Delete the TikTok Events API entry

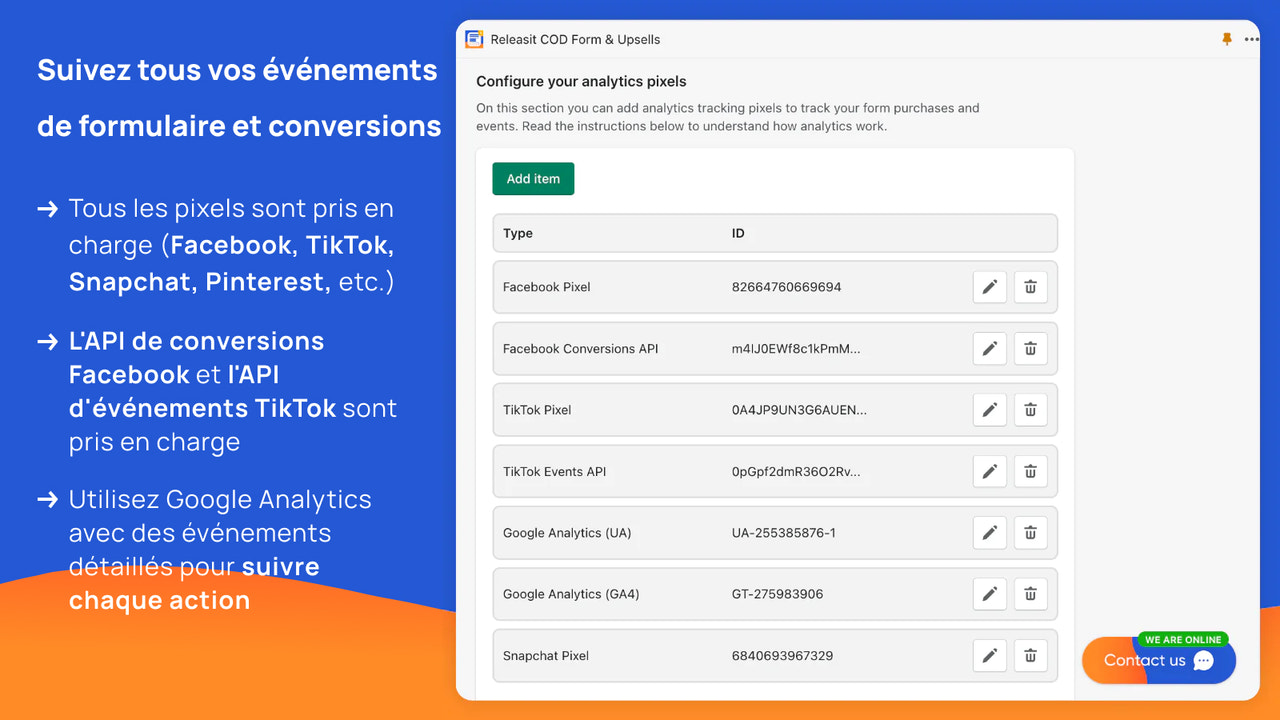click(x=1030, y=472)
